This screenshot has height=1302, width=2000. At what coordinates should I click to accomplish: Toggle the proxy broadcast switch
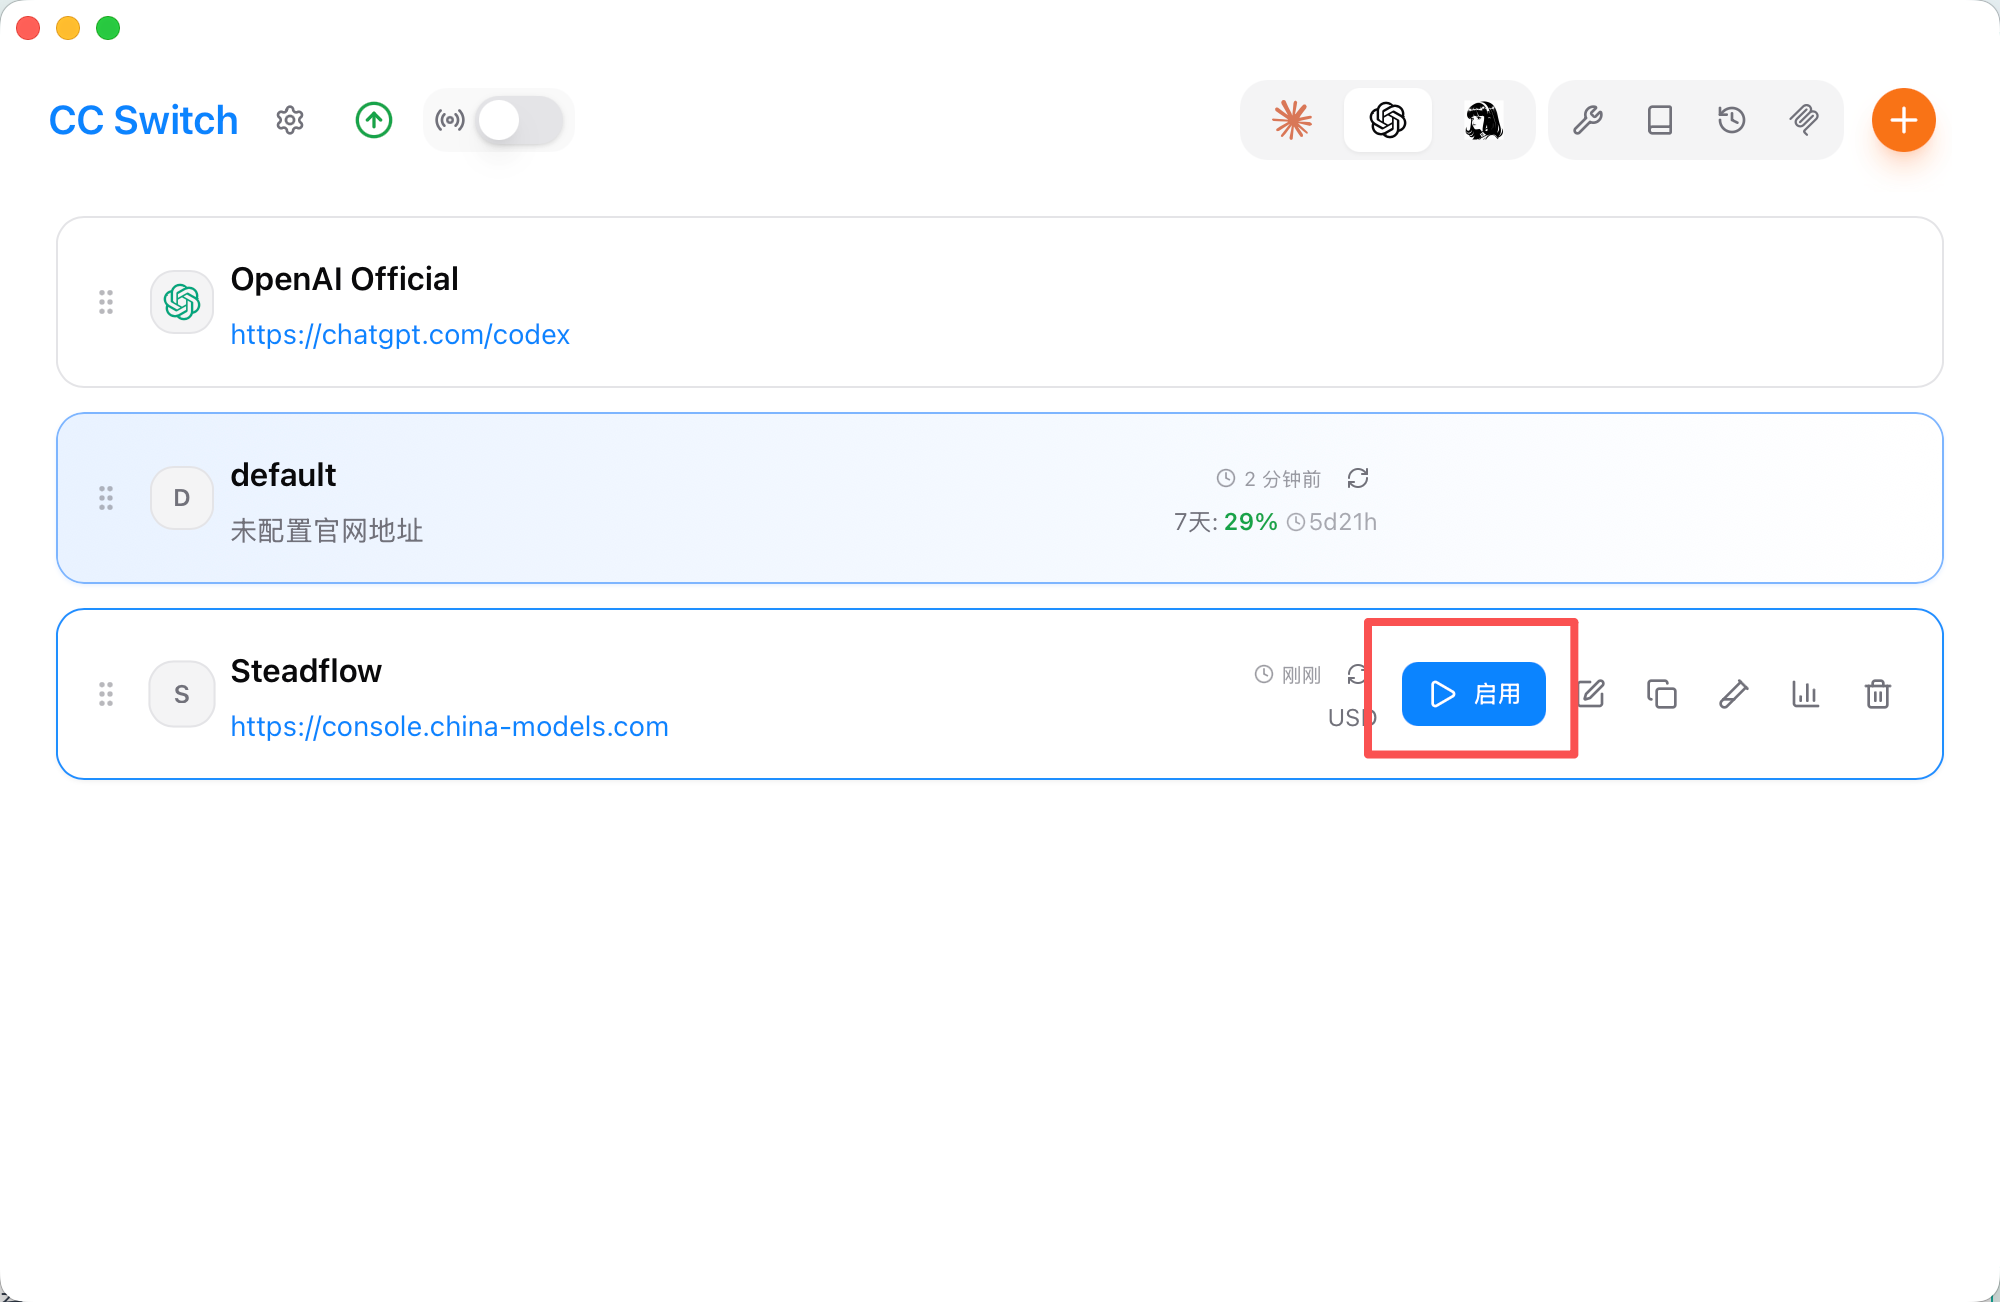(519, 120)
